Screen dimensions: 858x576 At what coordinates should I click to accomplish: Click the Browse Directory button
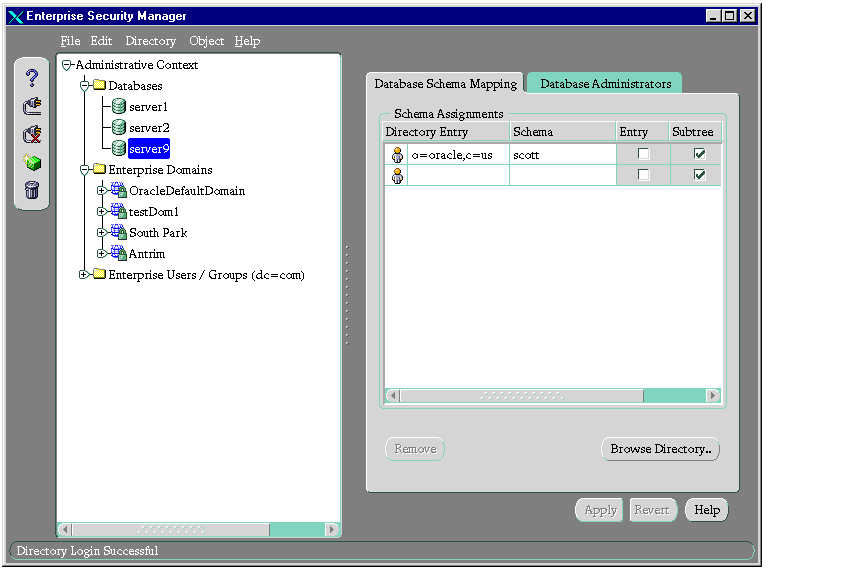pos(660,450)
